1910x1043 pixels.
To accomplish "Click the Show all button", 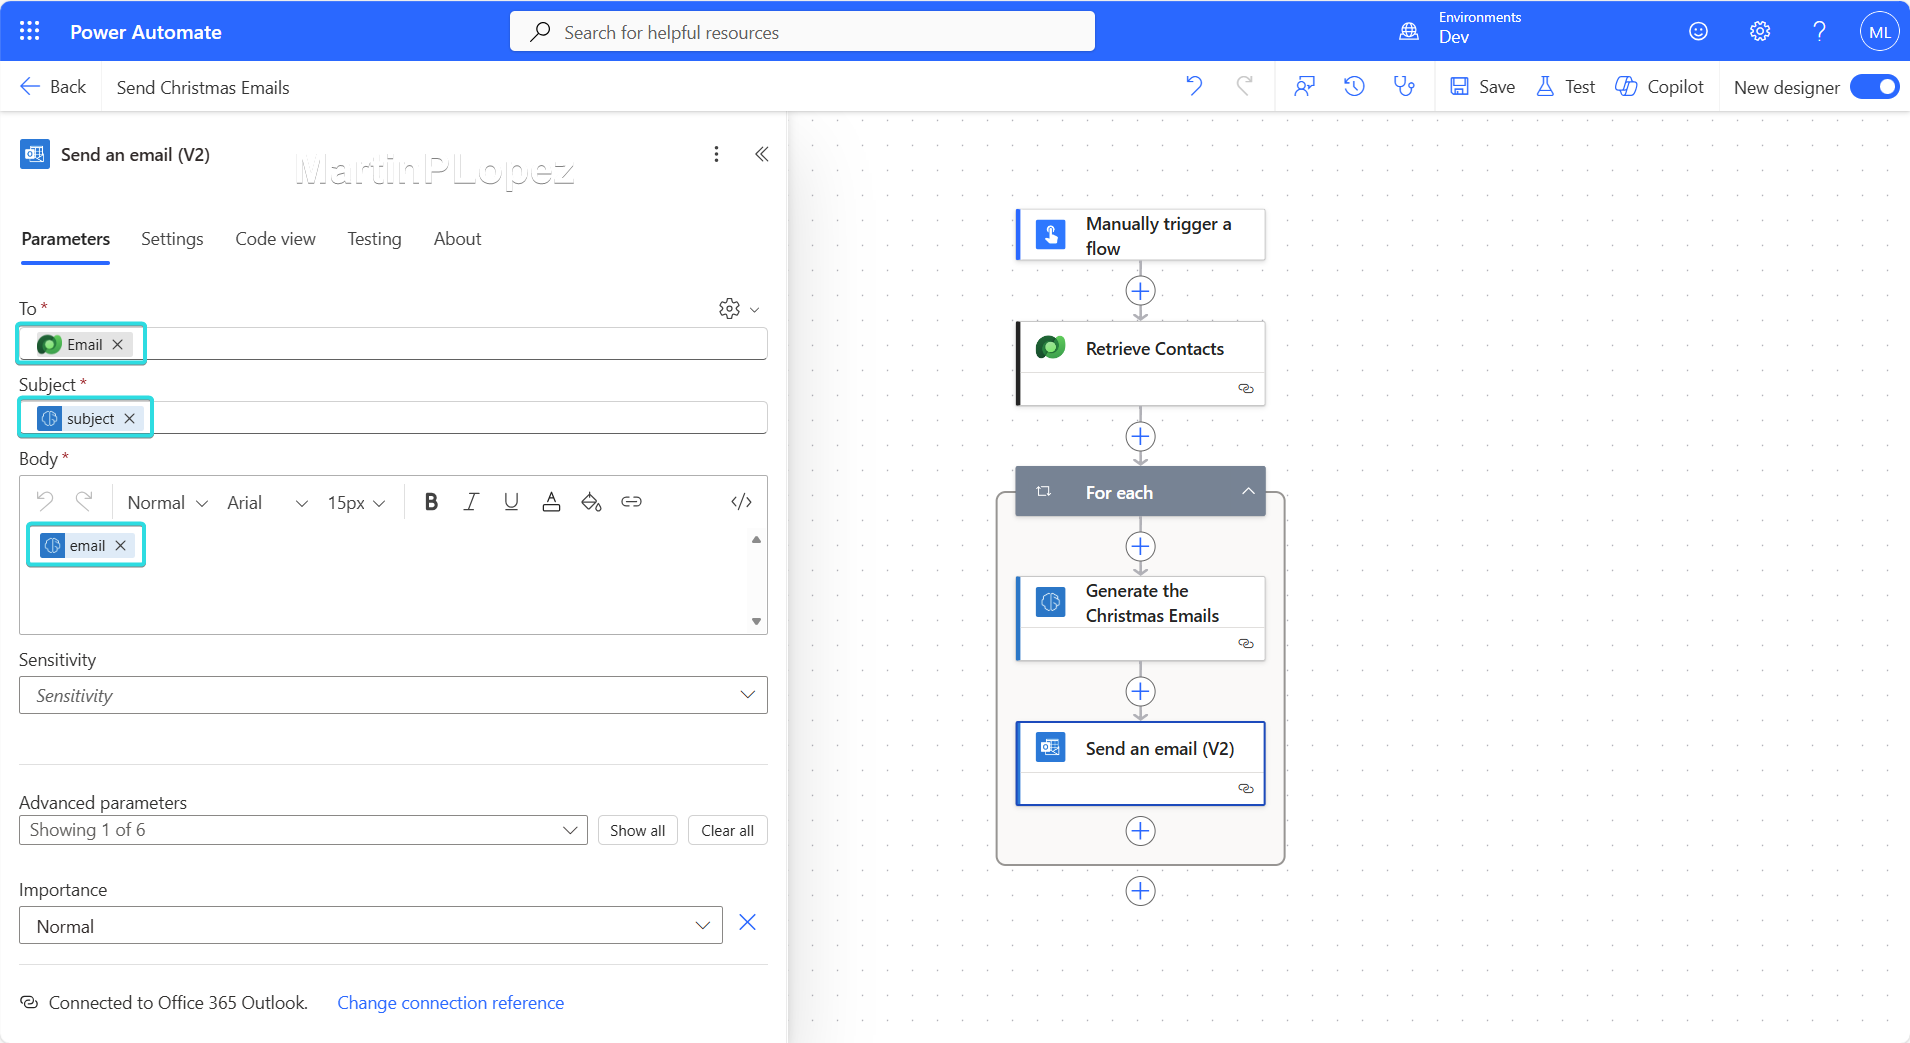I will point(637,831).
